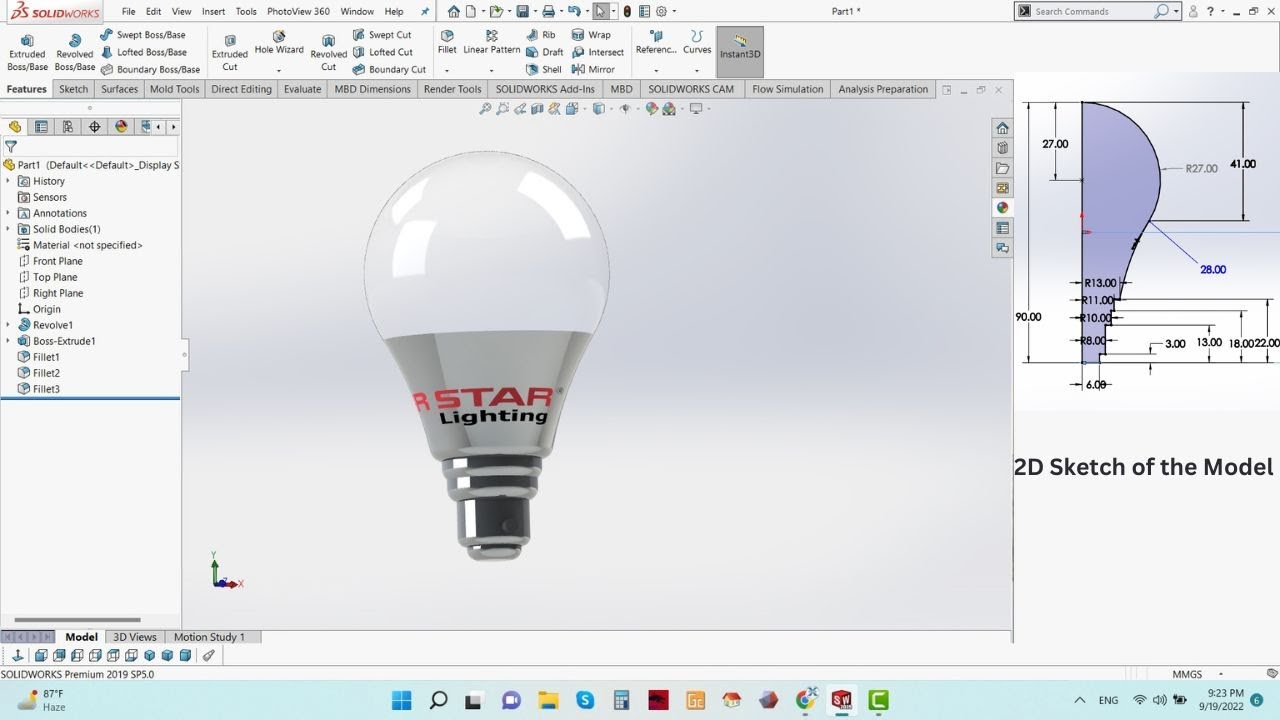This screenshot has width=1280, height=720.
Task: Click the Save icon in the quick toolbar
Action: (x=522, y=11)
